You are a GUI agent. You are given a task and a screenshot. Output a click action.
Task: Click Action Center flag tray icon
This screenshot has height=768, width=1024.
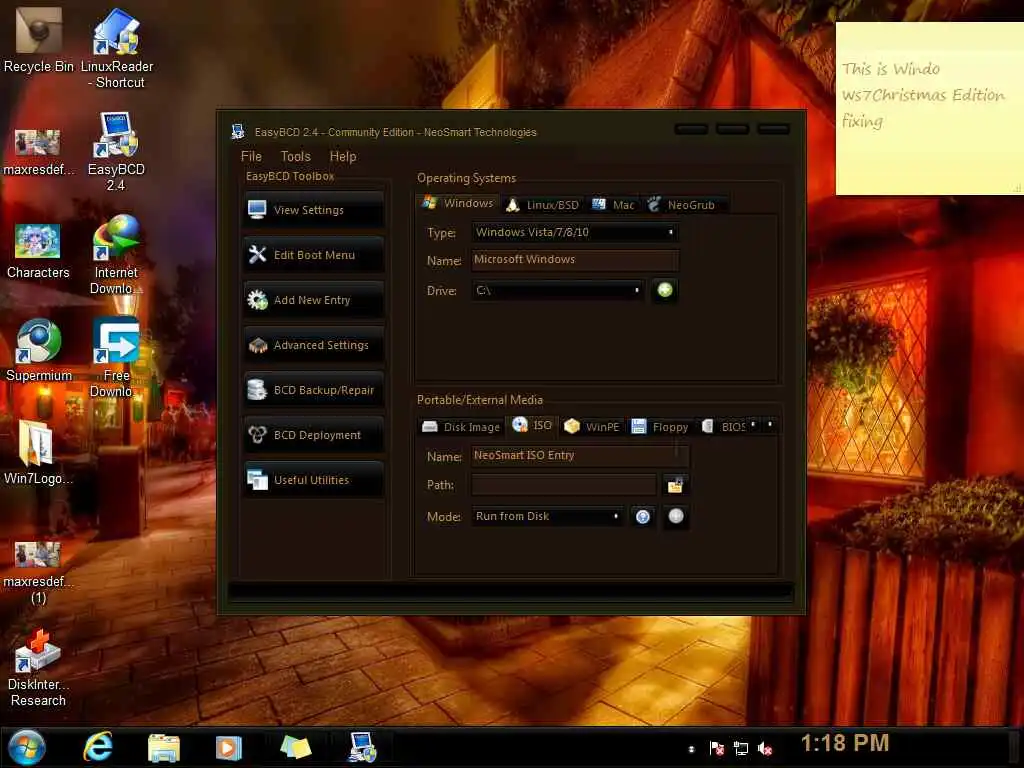pos(716,748)
